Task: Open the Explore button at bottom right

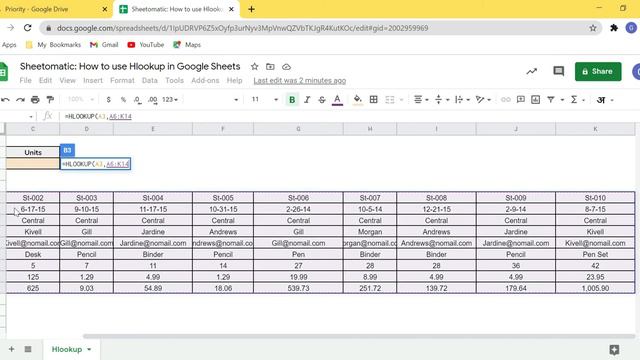Action: point(614,349)
